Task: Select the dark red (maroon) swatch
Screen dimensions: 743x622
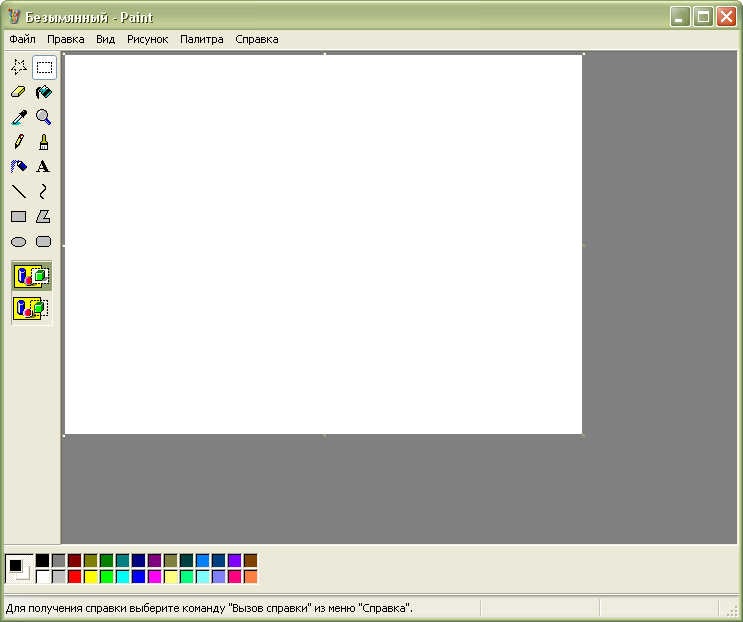Action: click(x=74, y=560)
